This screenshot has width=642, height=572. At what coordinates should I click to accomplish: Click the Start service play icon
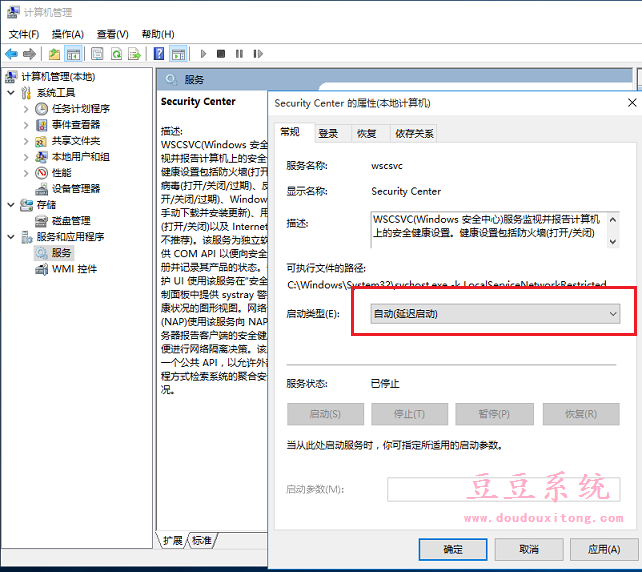tap(203, 54)
